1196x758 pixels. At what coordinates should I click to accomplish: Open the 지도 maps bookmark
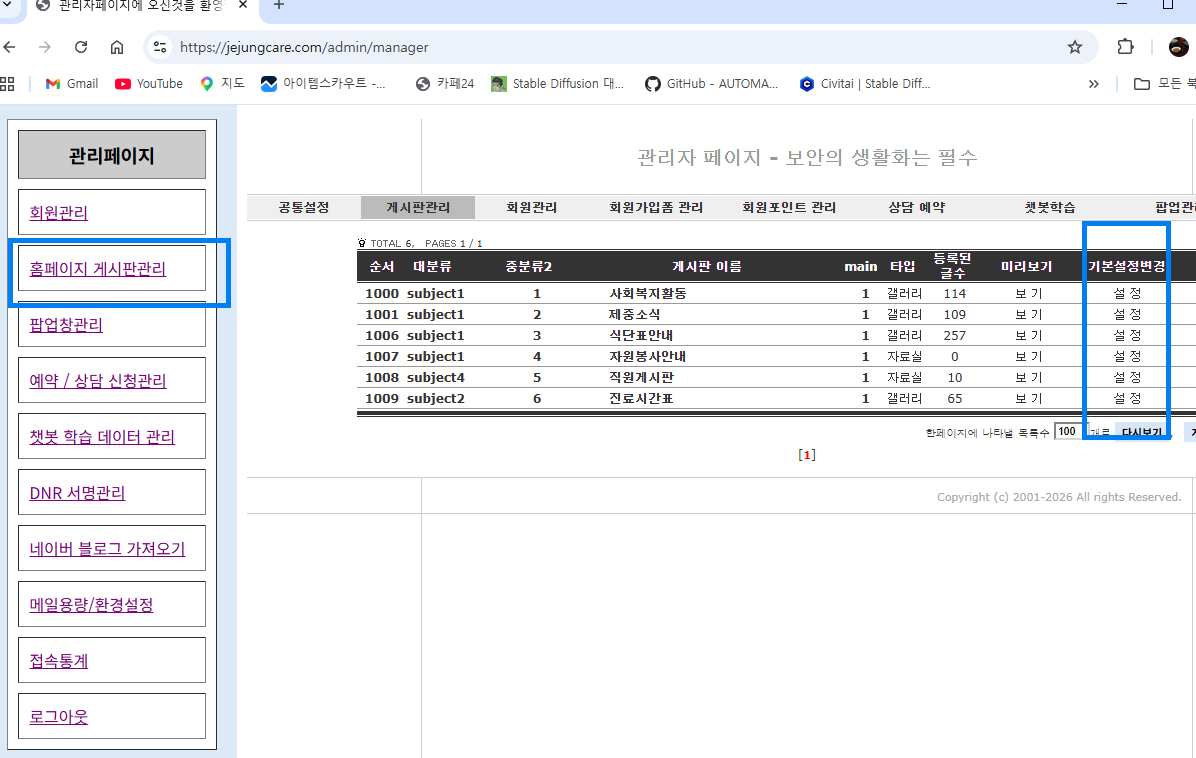(222, 84)
